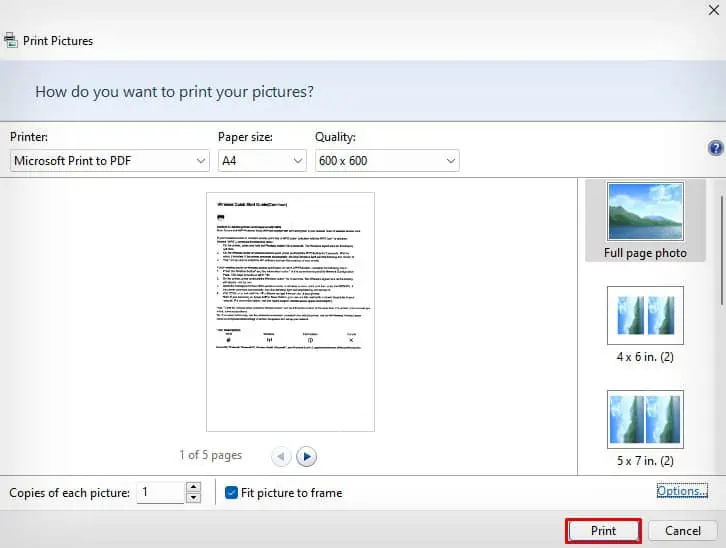Open the Quality dropdown
This screenshot has height=548, width=726.
tap(386, 160)
